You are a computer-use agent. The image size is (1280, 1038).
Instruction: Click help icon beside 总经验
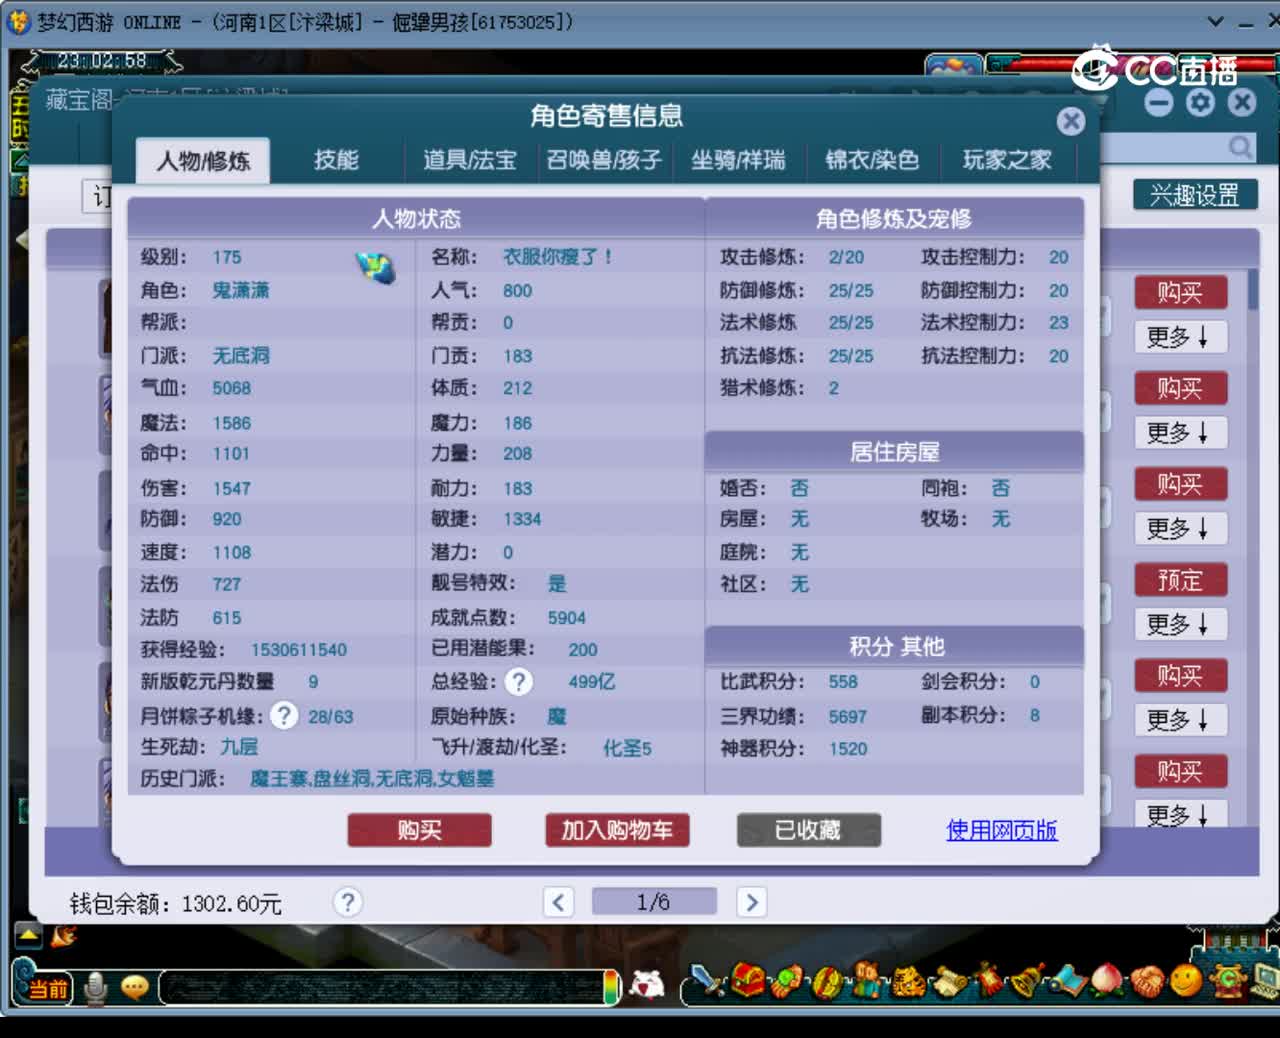coord(518,682)
